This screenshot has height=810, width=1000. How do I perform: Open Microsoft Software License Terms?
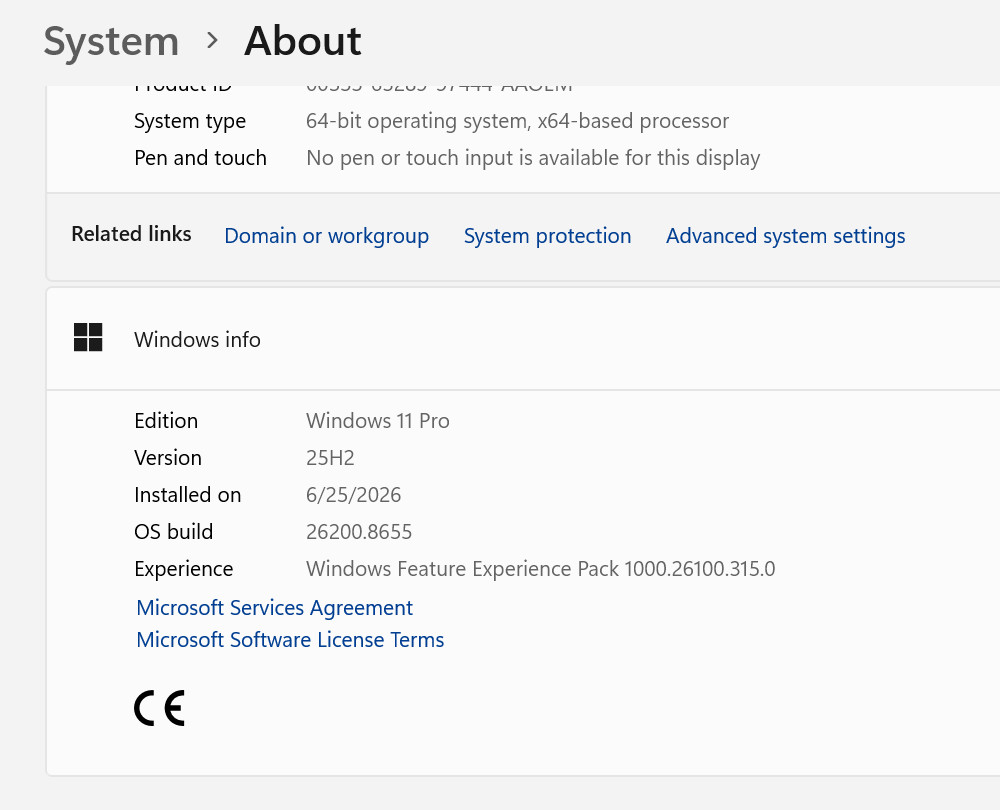(290, 640)
